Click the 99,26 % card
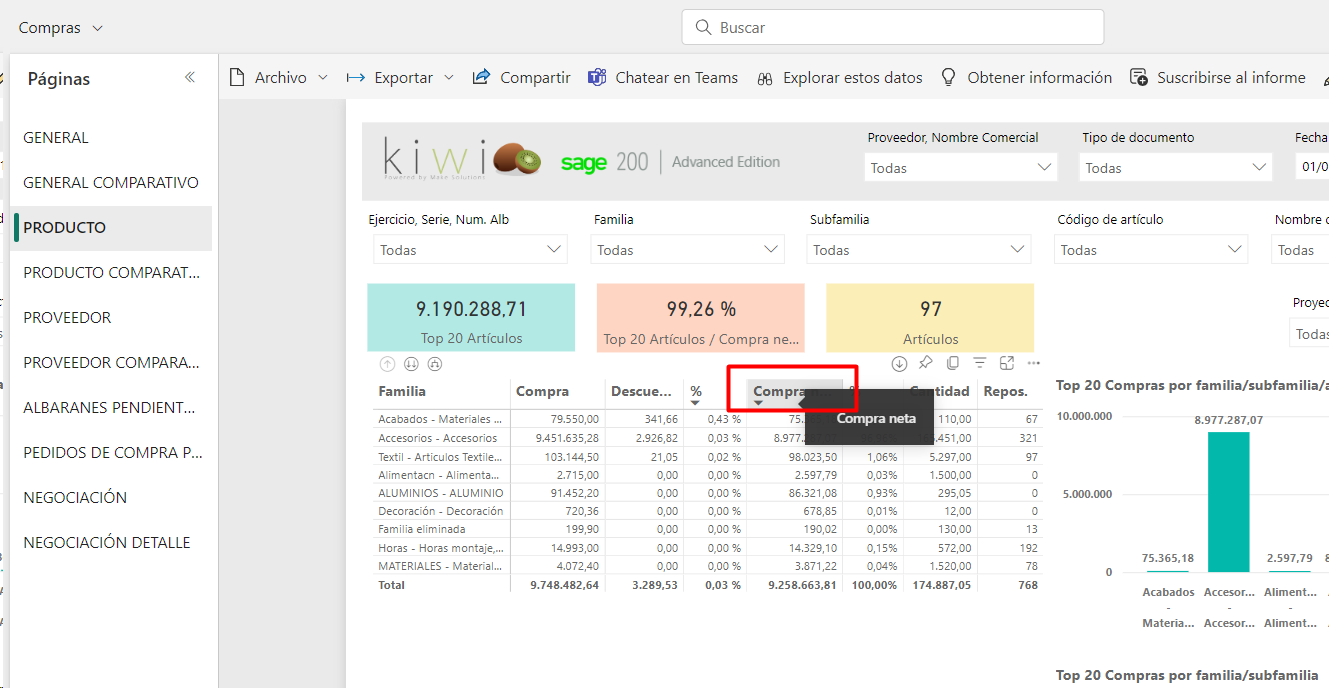The height and width of the screenshot is (688, 1329). (x=701, y=317)
